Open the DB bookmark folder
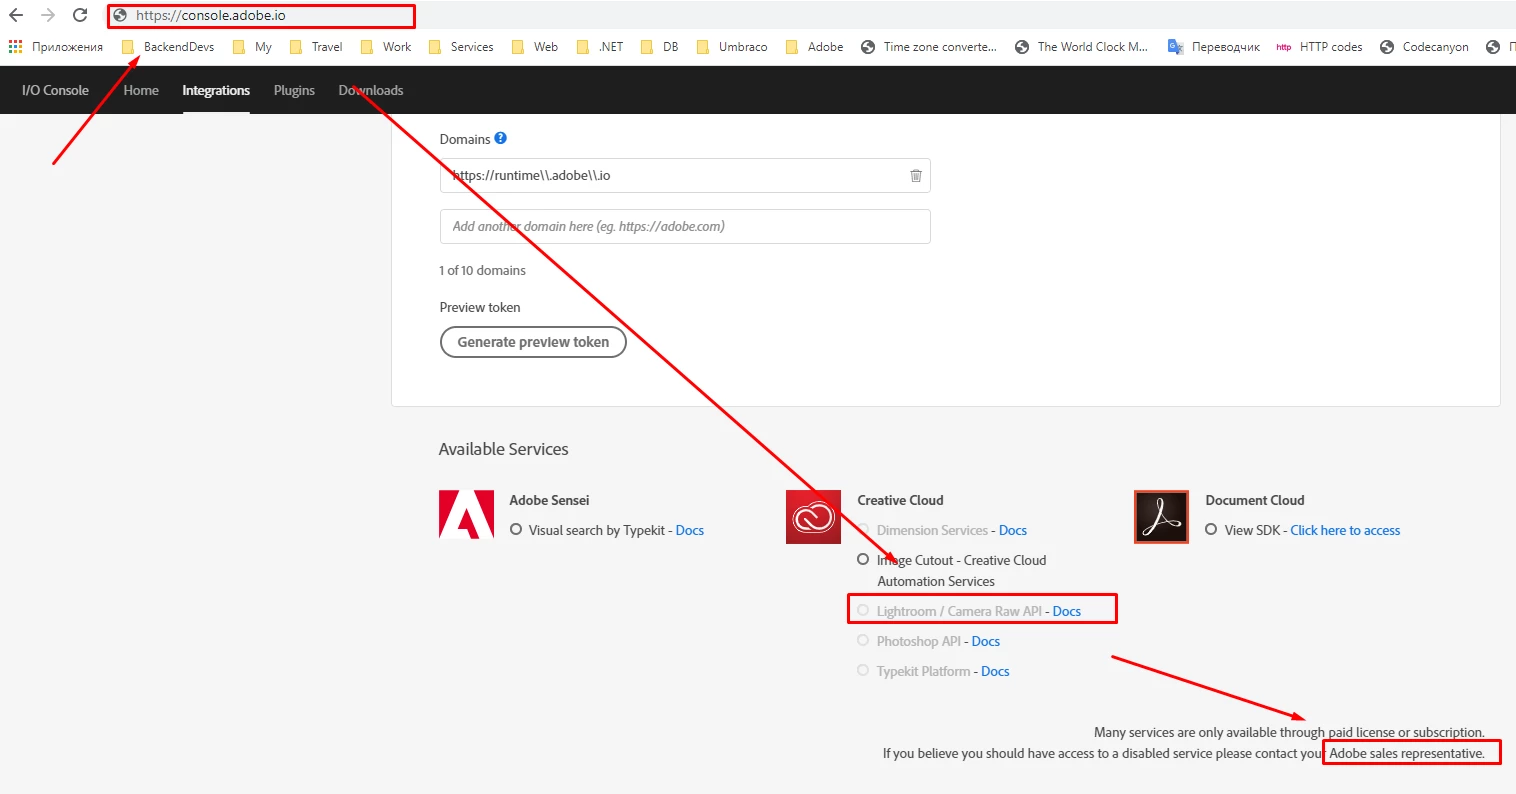This screenshot has height=794, width=1516. click(660, 47)
